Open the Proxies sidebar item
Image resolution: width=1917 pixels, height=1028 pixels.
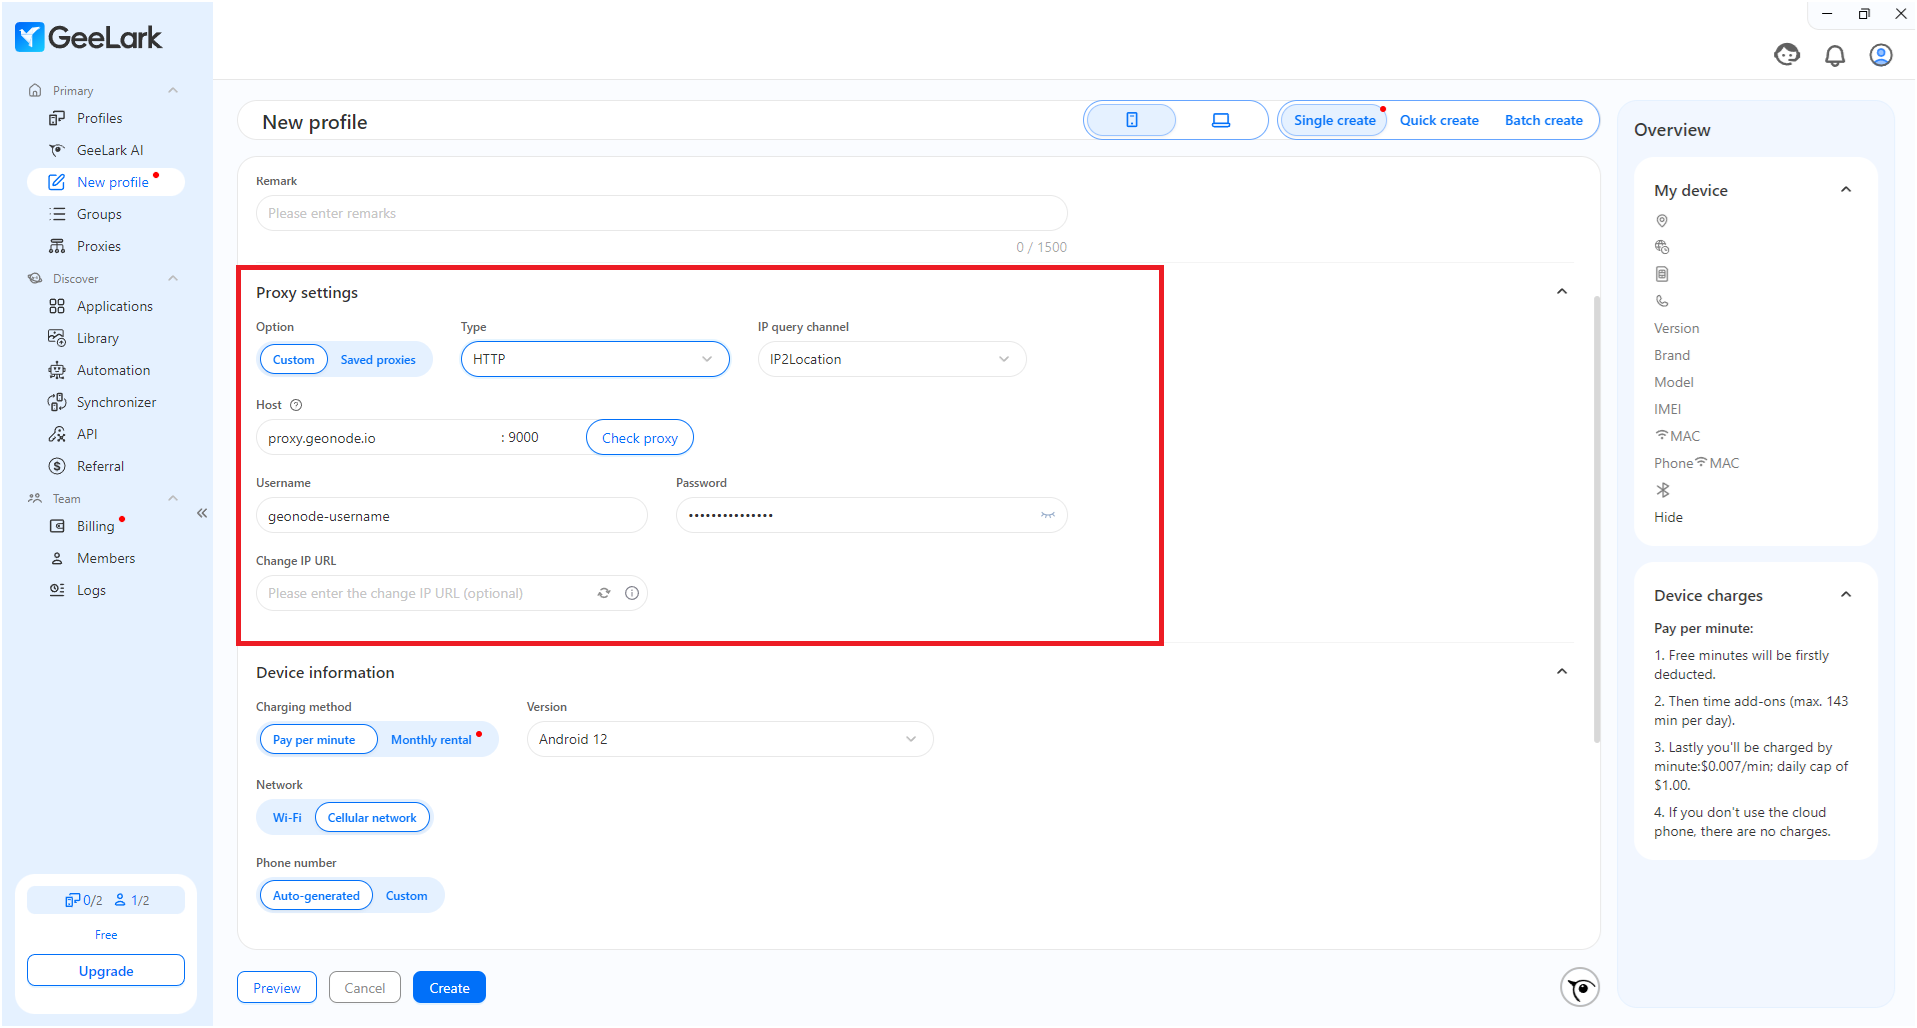(97, 245)
